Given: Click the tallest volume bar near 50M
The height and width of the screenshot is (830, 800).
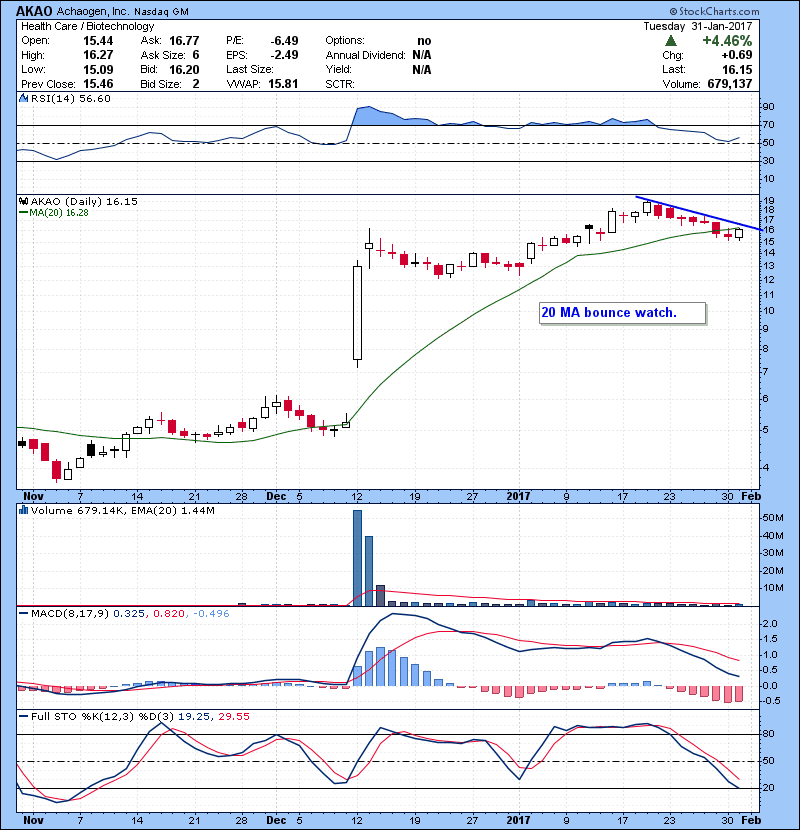Looking at the screenshot, I should click(x=357, y=558).
